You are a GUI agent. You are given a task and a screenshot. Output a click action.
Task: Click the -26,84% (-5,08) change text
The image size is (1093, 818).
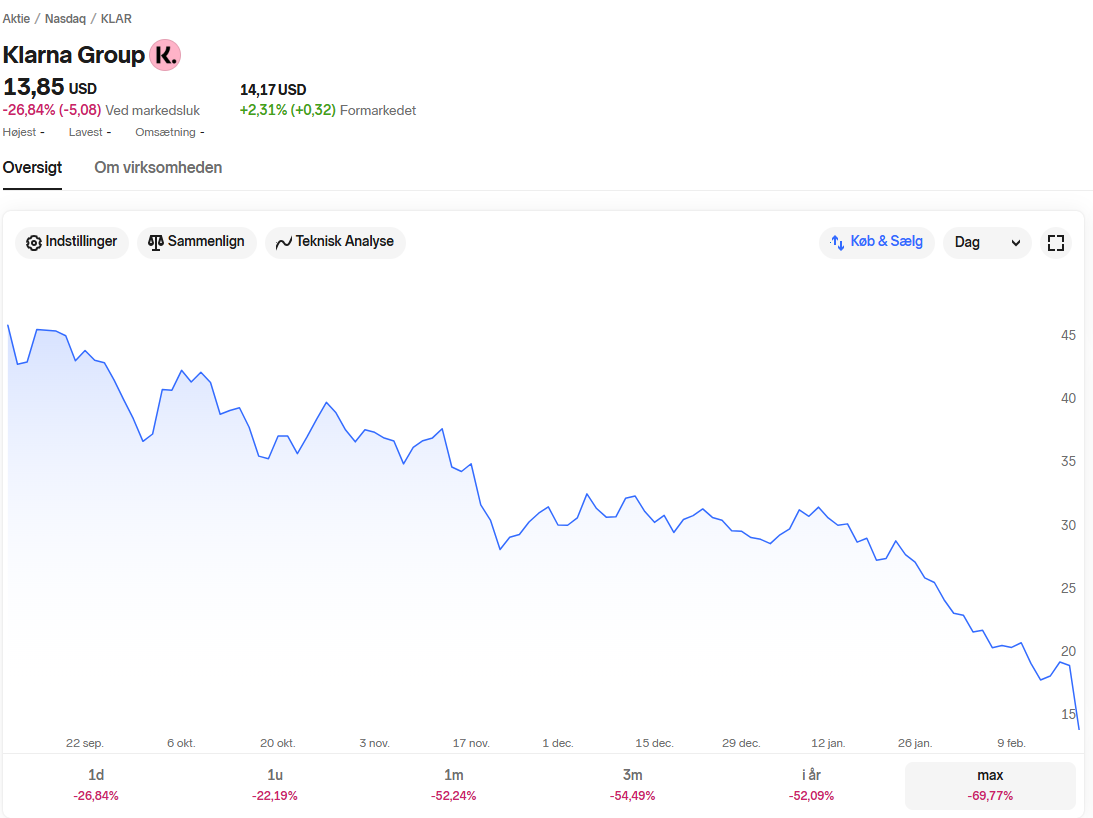(52, 110)
